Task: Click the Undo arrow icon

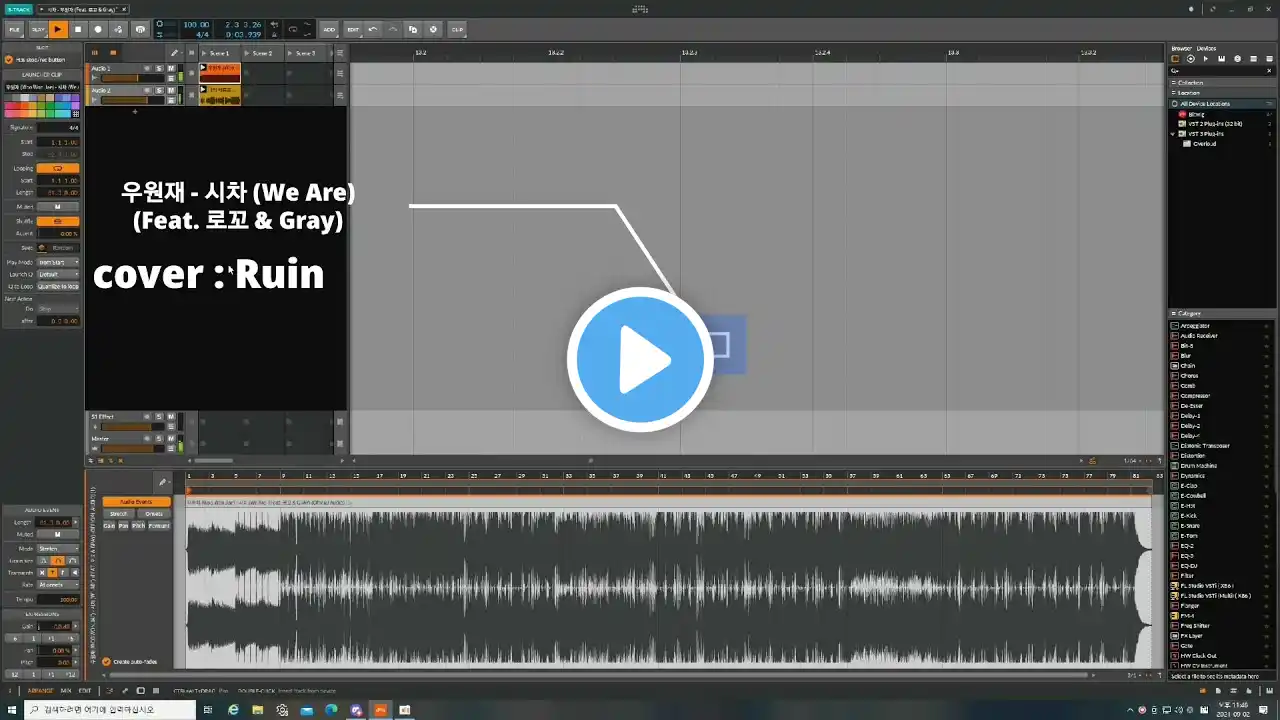Action: tap(373, 29)
